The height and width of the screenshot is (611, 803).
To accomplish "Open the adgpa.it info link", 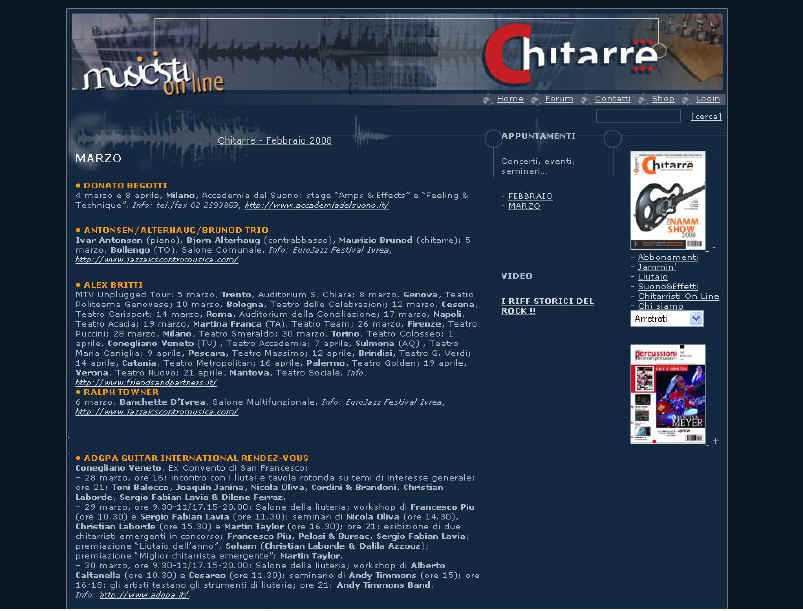I will (144, 595).
